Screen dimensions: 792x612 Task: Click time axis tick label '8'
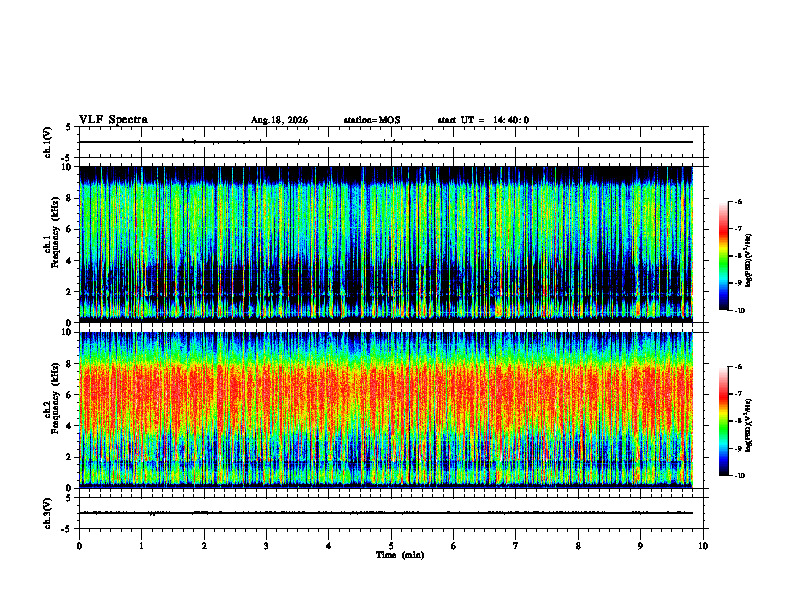point(578,546)
